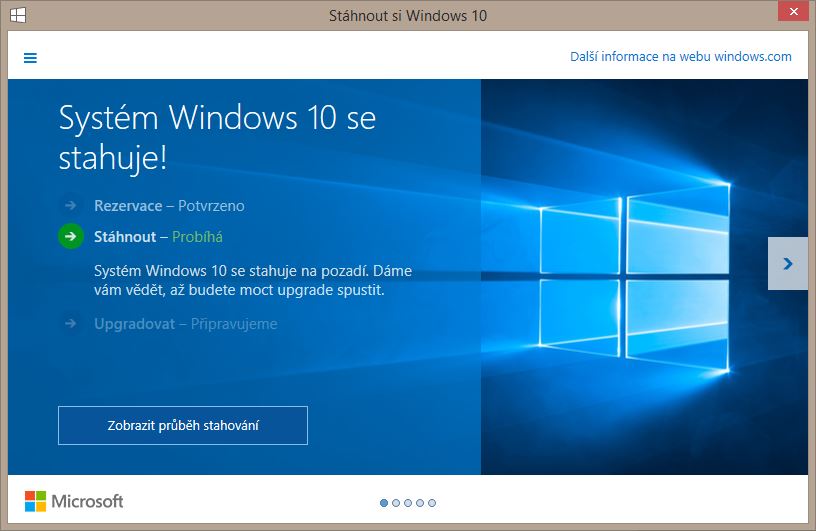This screenshot has width=816, height=531.
Task: Click the Windows 10 hero logo image
Action: pos(634,277)
